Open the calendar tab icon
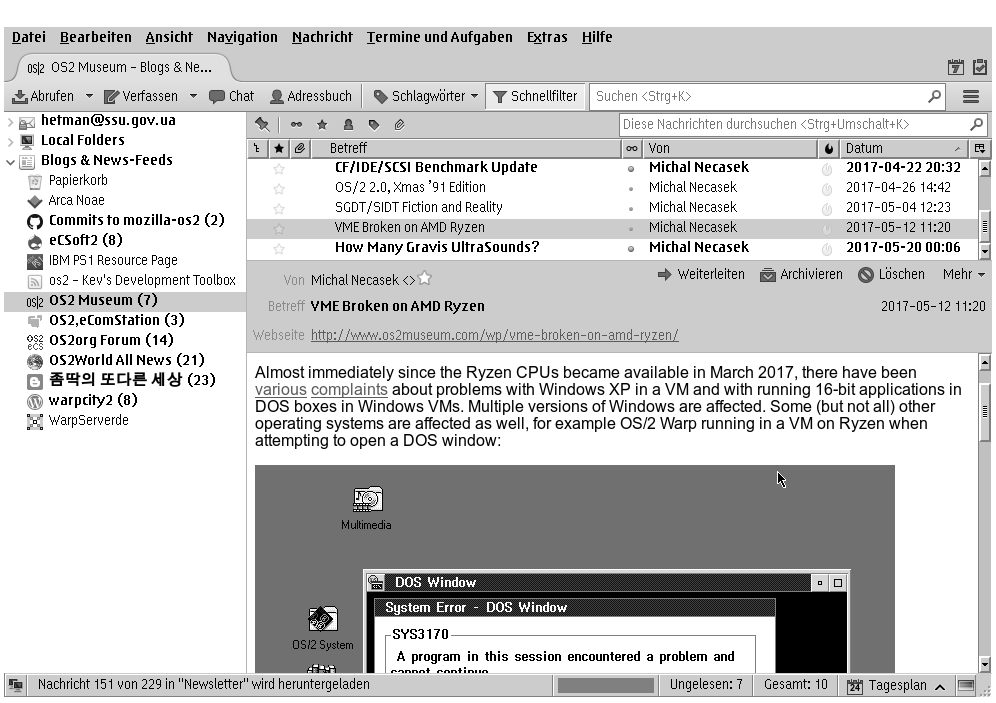Screen dimensions: 996x703 pos(955,67)
